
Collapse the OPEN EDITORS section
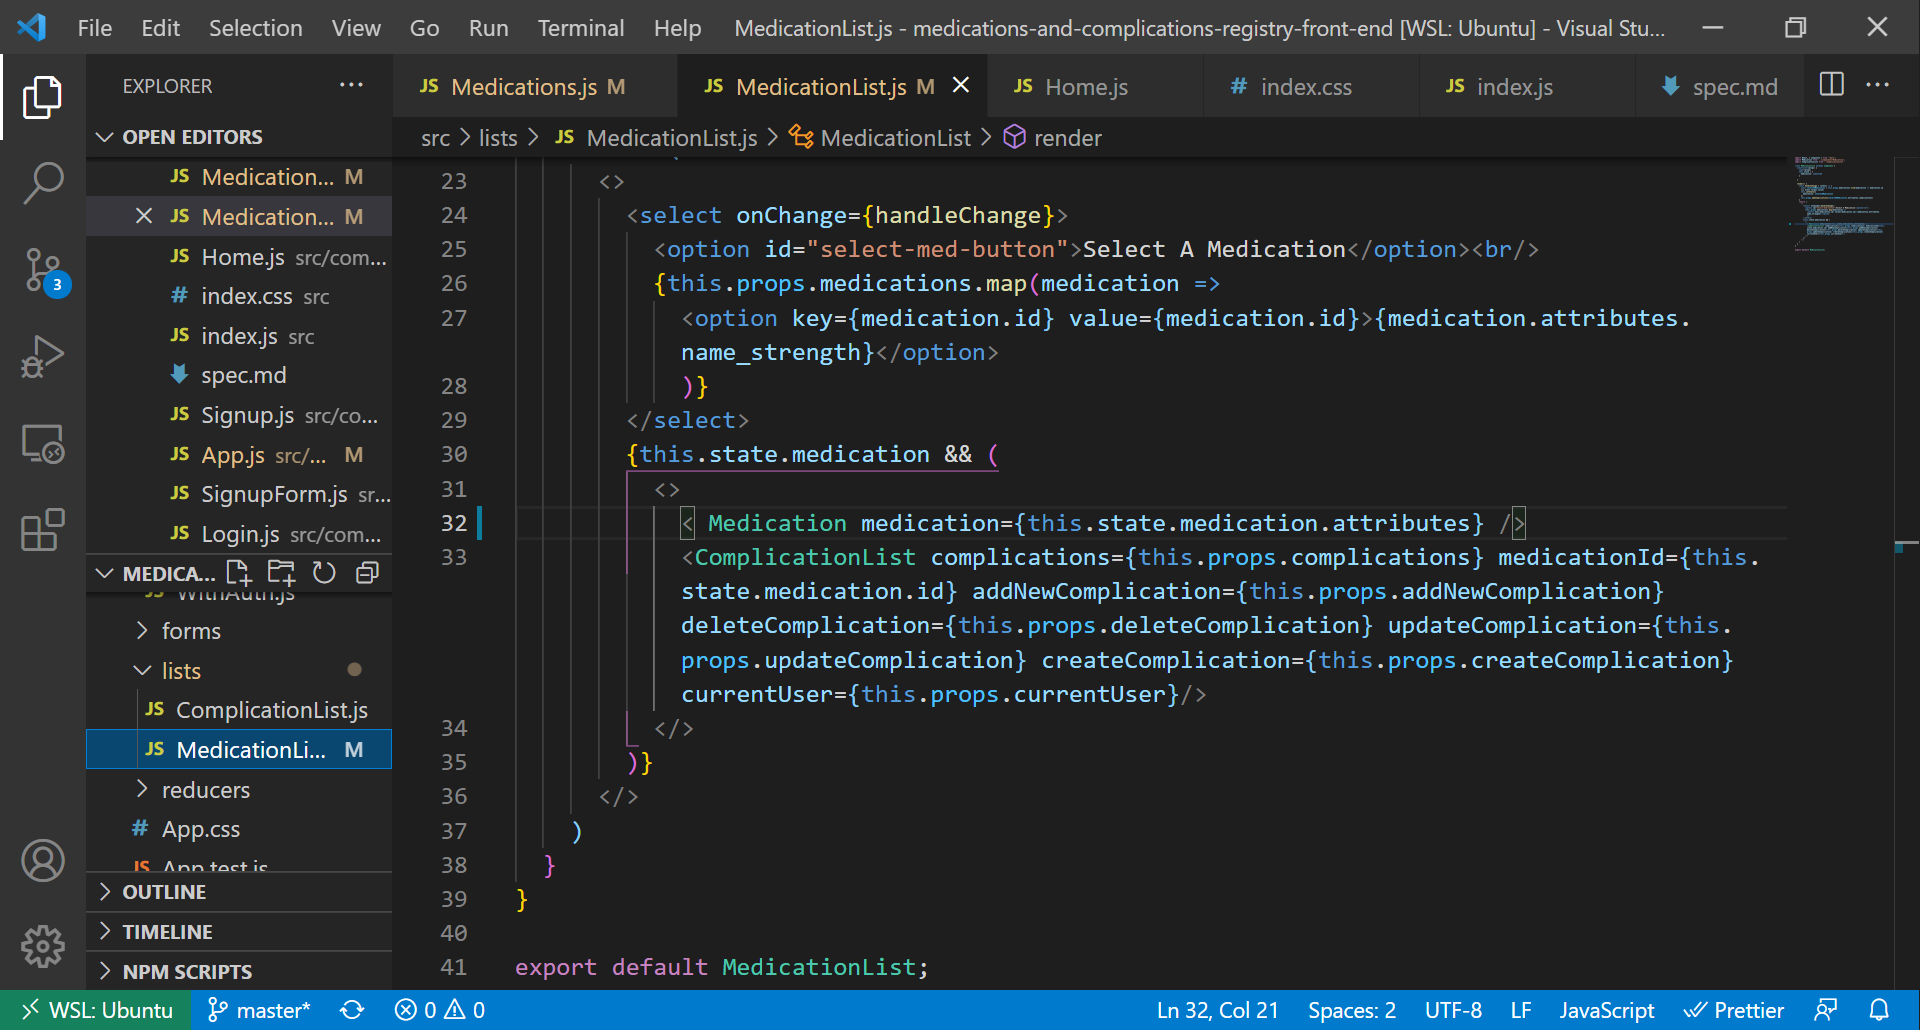[x=192, y=137]
